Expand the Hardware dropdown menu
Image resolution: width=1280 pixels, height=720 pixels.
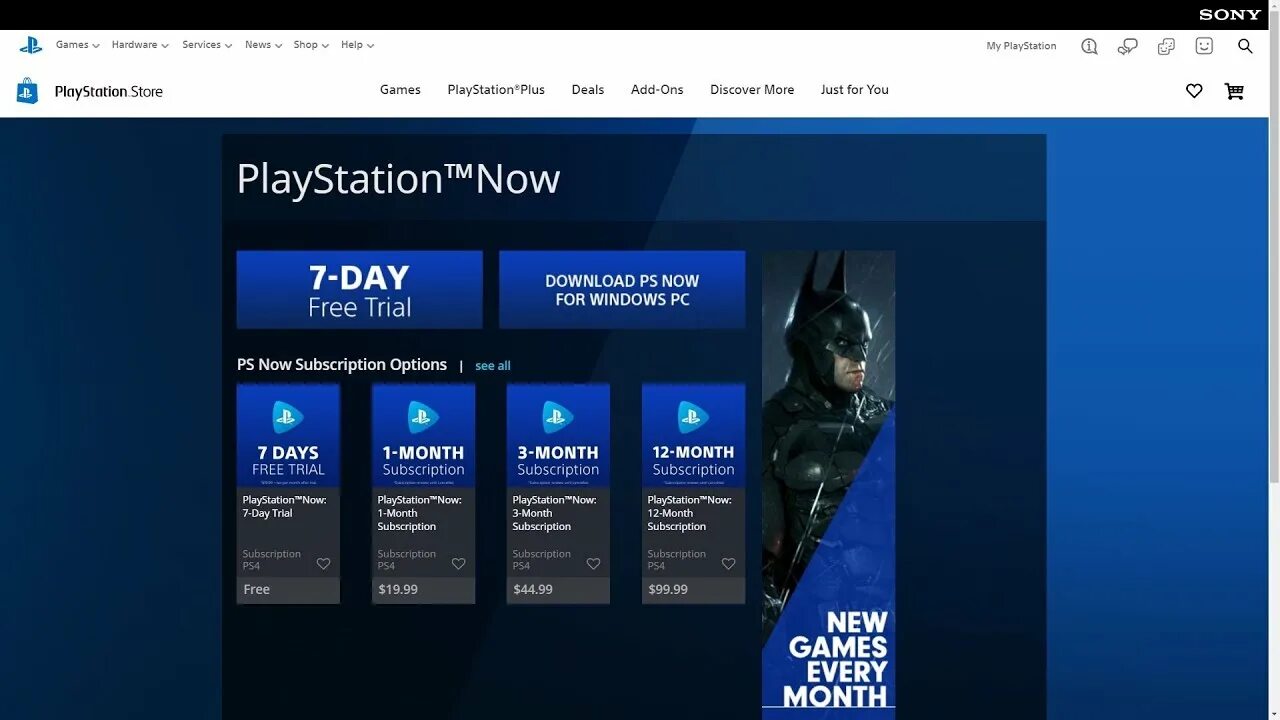[140, 45]
